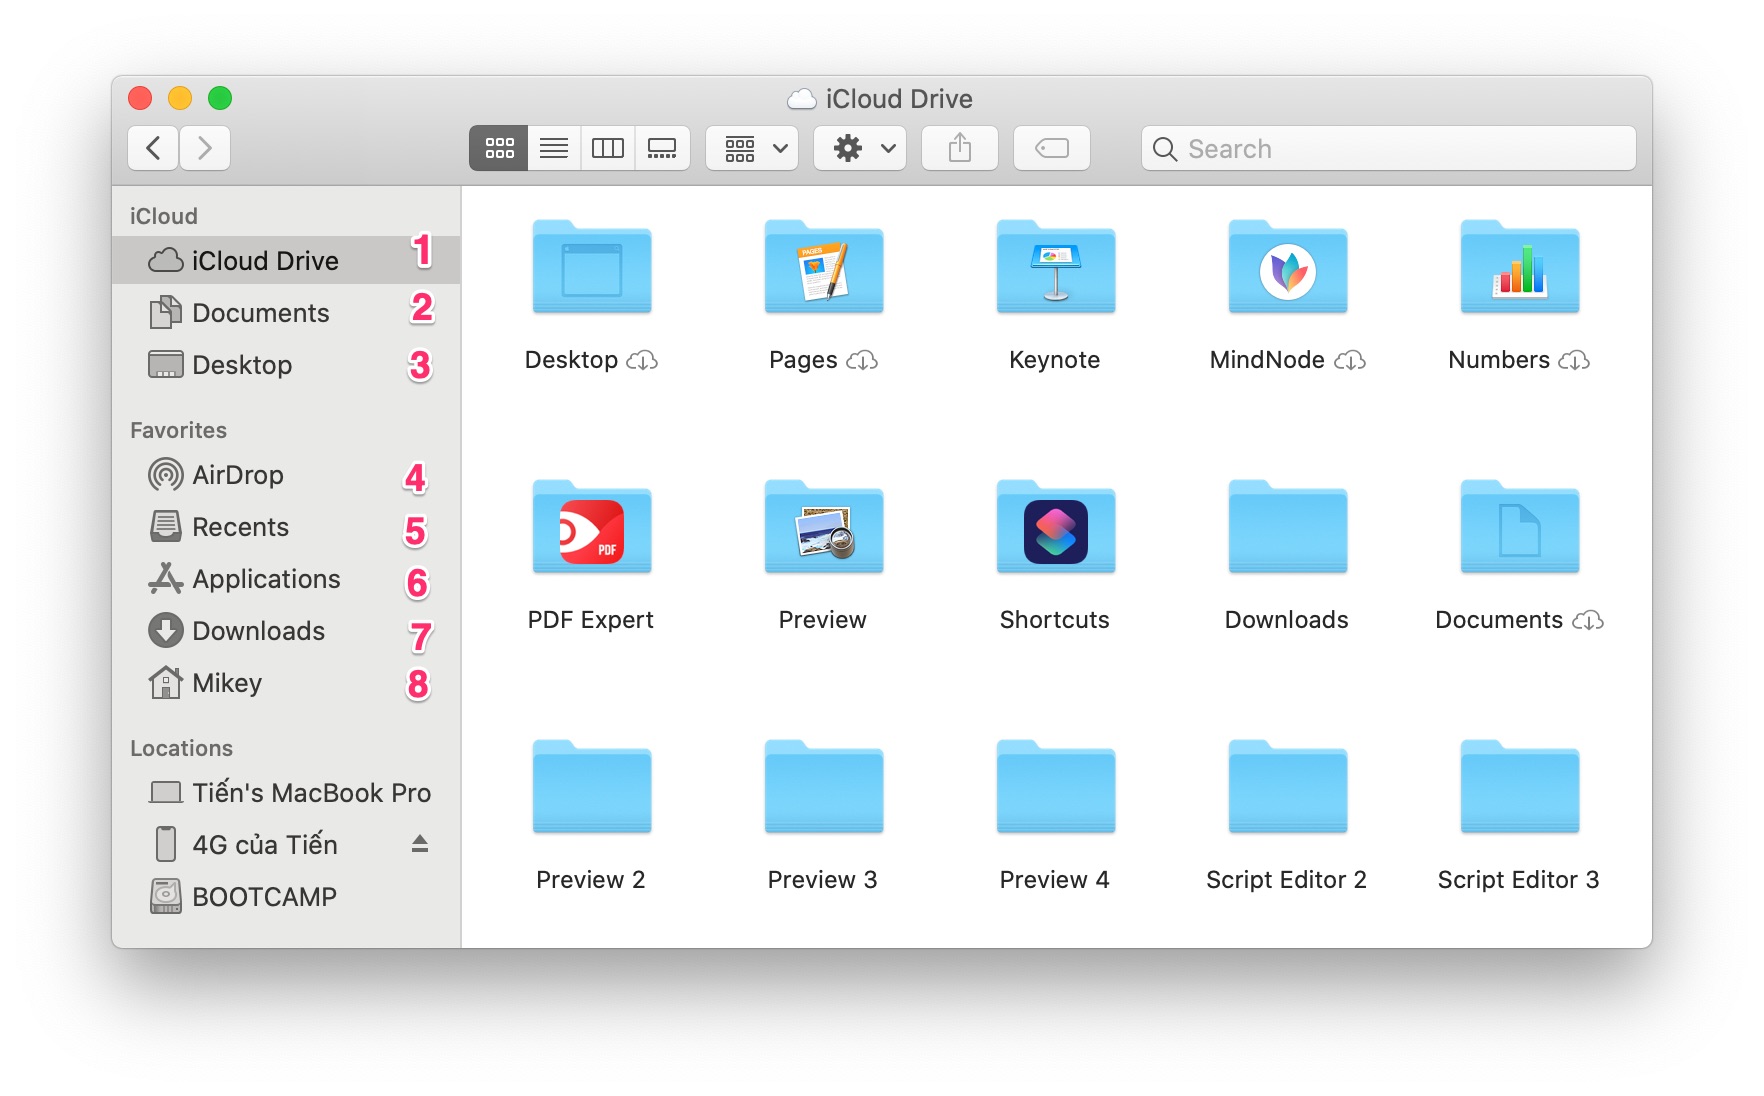1764x1096 pixels.
Task: Select the Script Editor 2 folder icon
Action: [x=1288, y=787]
